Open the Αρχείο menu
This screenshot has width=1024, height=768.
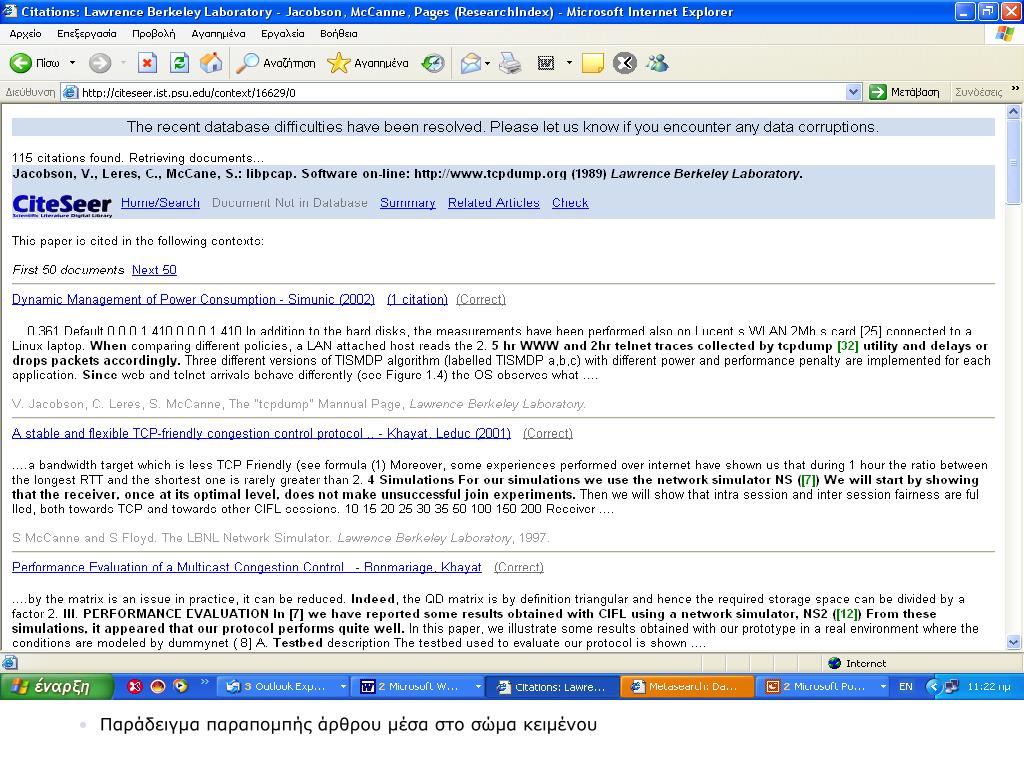click(x=25, y=33)
